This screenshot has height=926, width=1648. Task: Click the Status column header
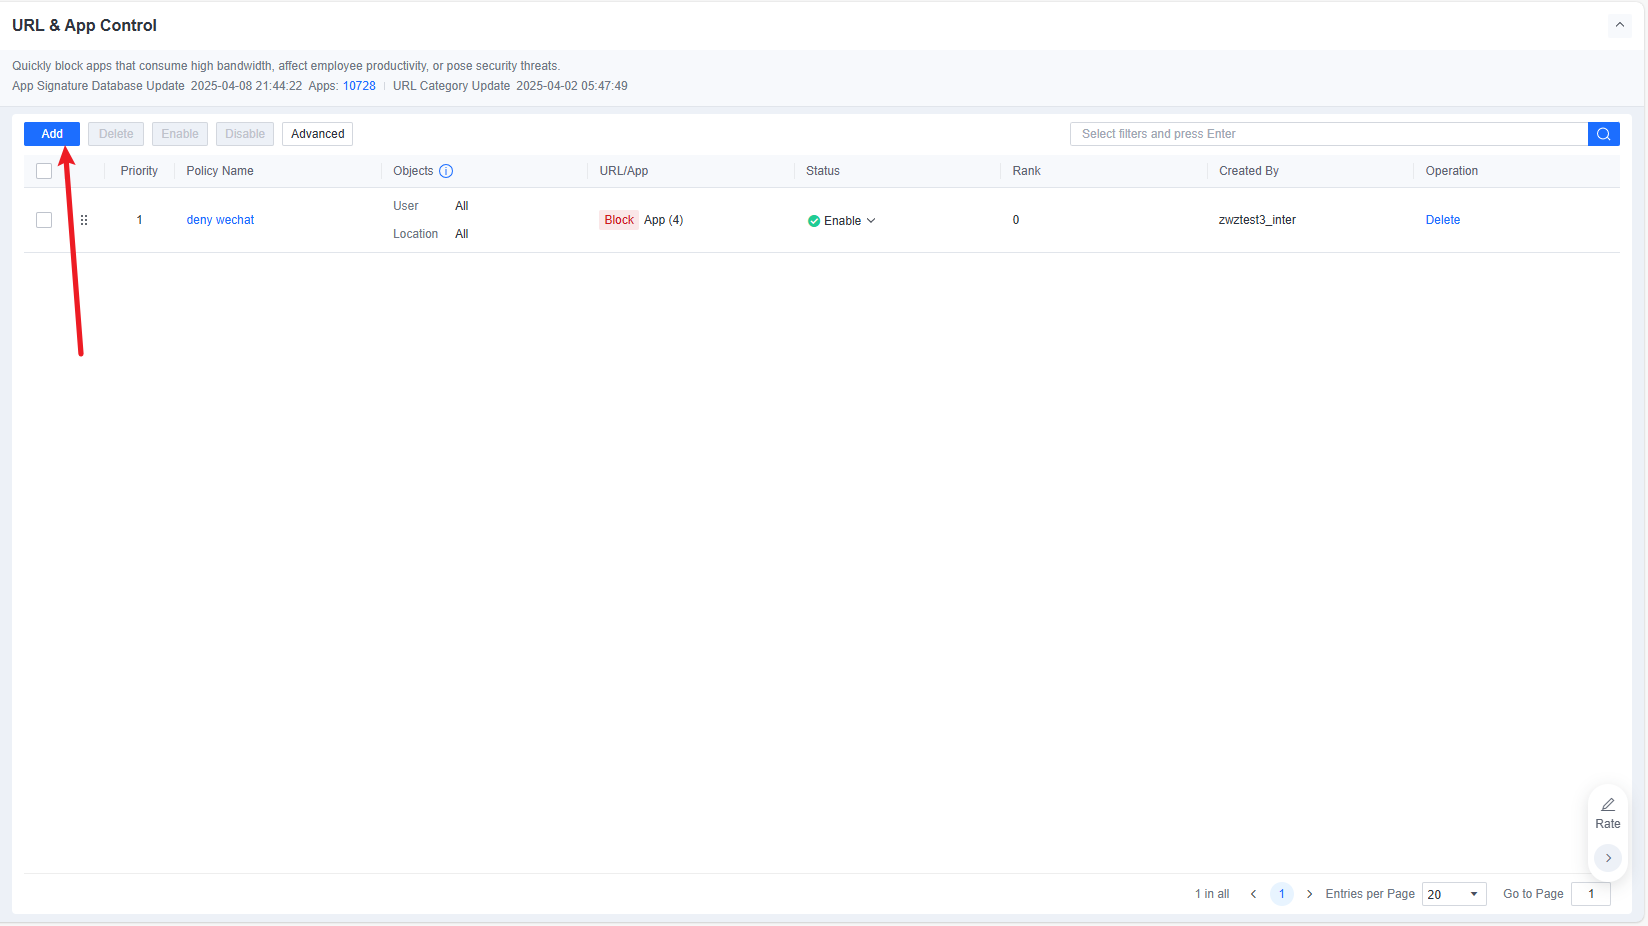pyautogui.click(x=823, y=171)
